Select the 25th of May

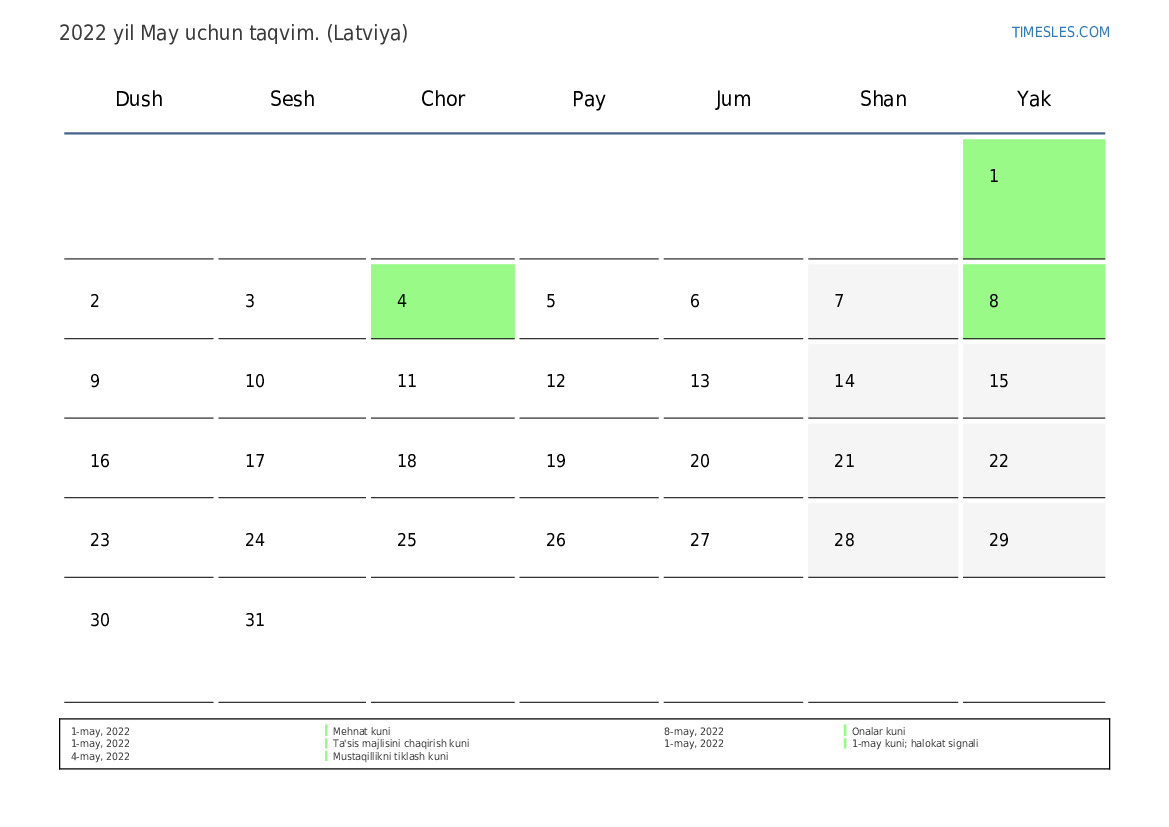click(x=442, y=540)
